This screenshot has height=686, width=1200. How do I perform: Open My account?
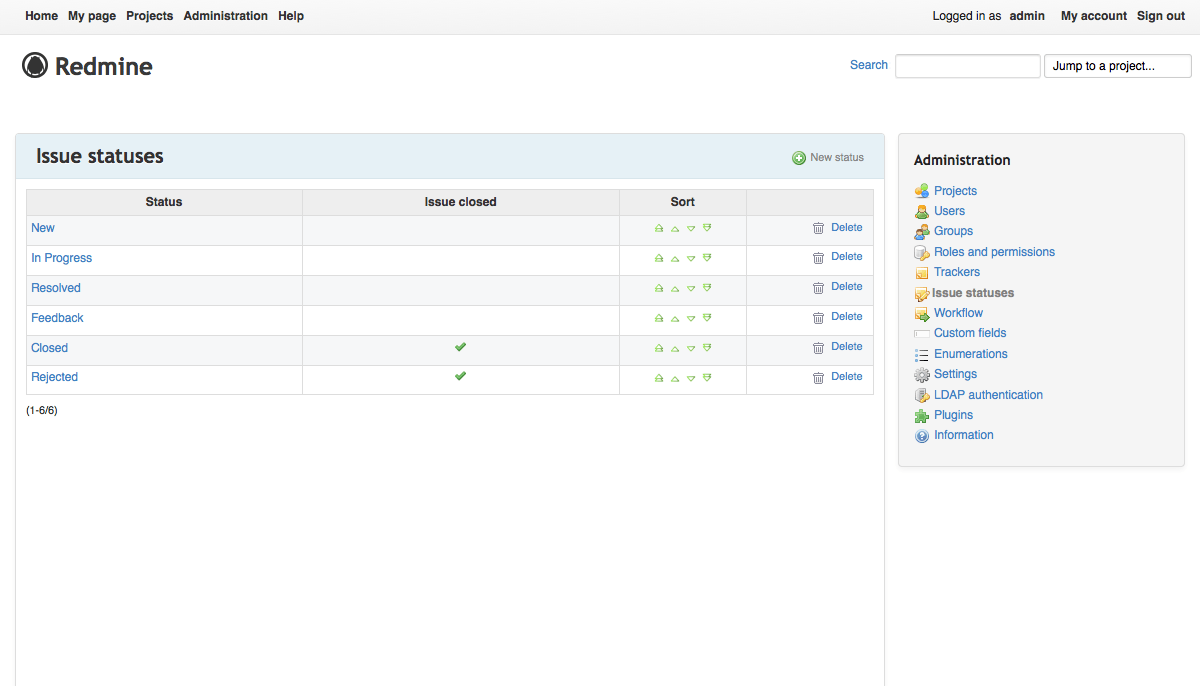(x=1094, y=16)
